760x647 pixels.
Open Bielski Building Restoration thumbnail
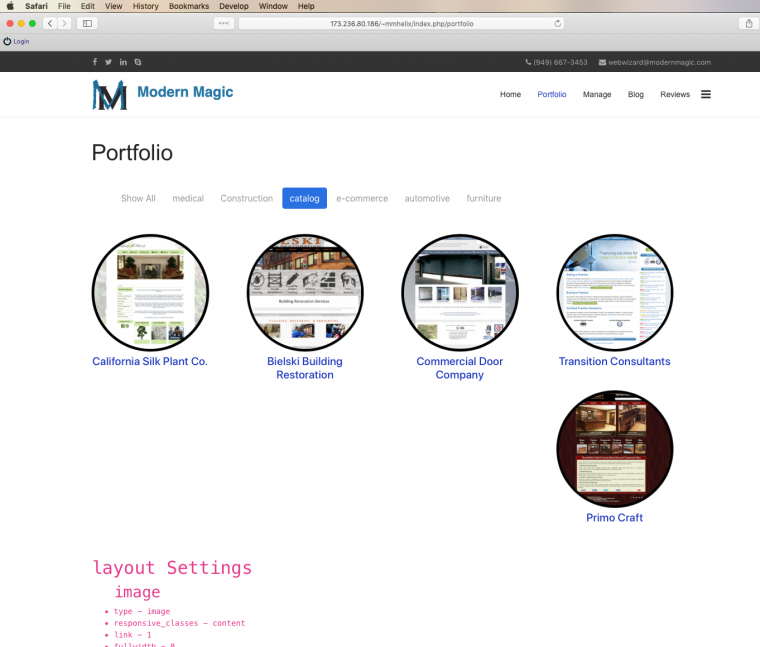[305, 293]
